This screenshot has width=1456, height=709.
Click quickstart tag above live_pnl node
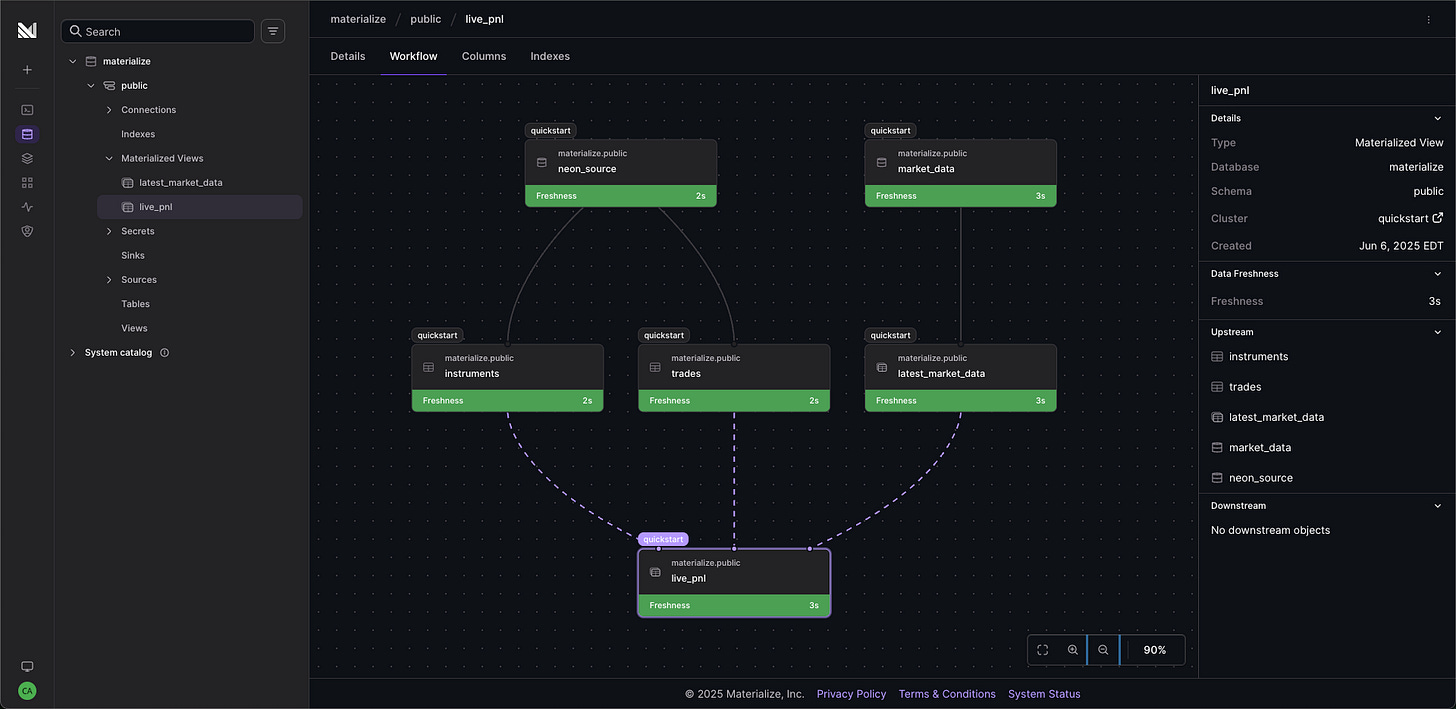pos(663,539)
